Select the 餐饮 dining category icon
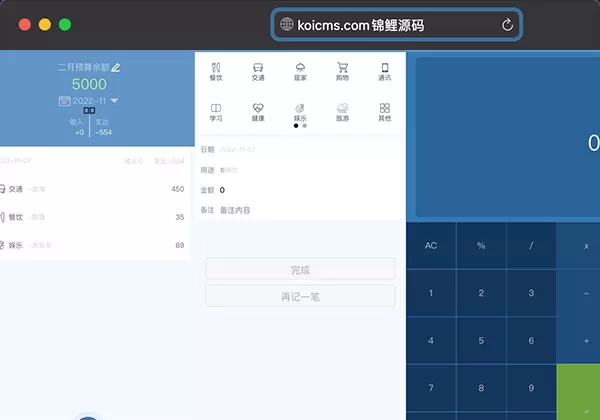Image resolution: width=600 pixels, height=420 pixels. [216, 72]
